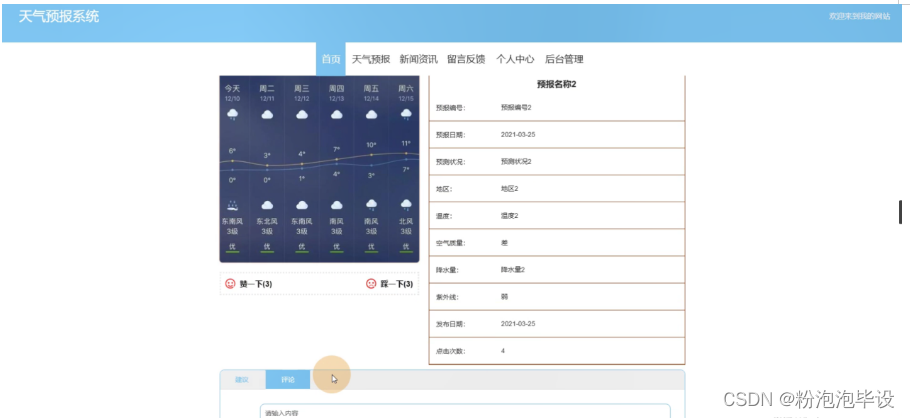Image resolution: width=910 pixels, height=418 pixels.
Task: Focus the 请输入内容 comment input box
Action: pyautogui.click(x=465, y=411)
